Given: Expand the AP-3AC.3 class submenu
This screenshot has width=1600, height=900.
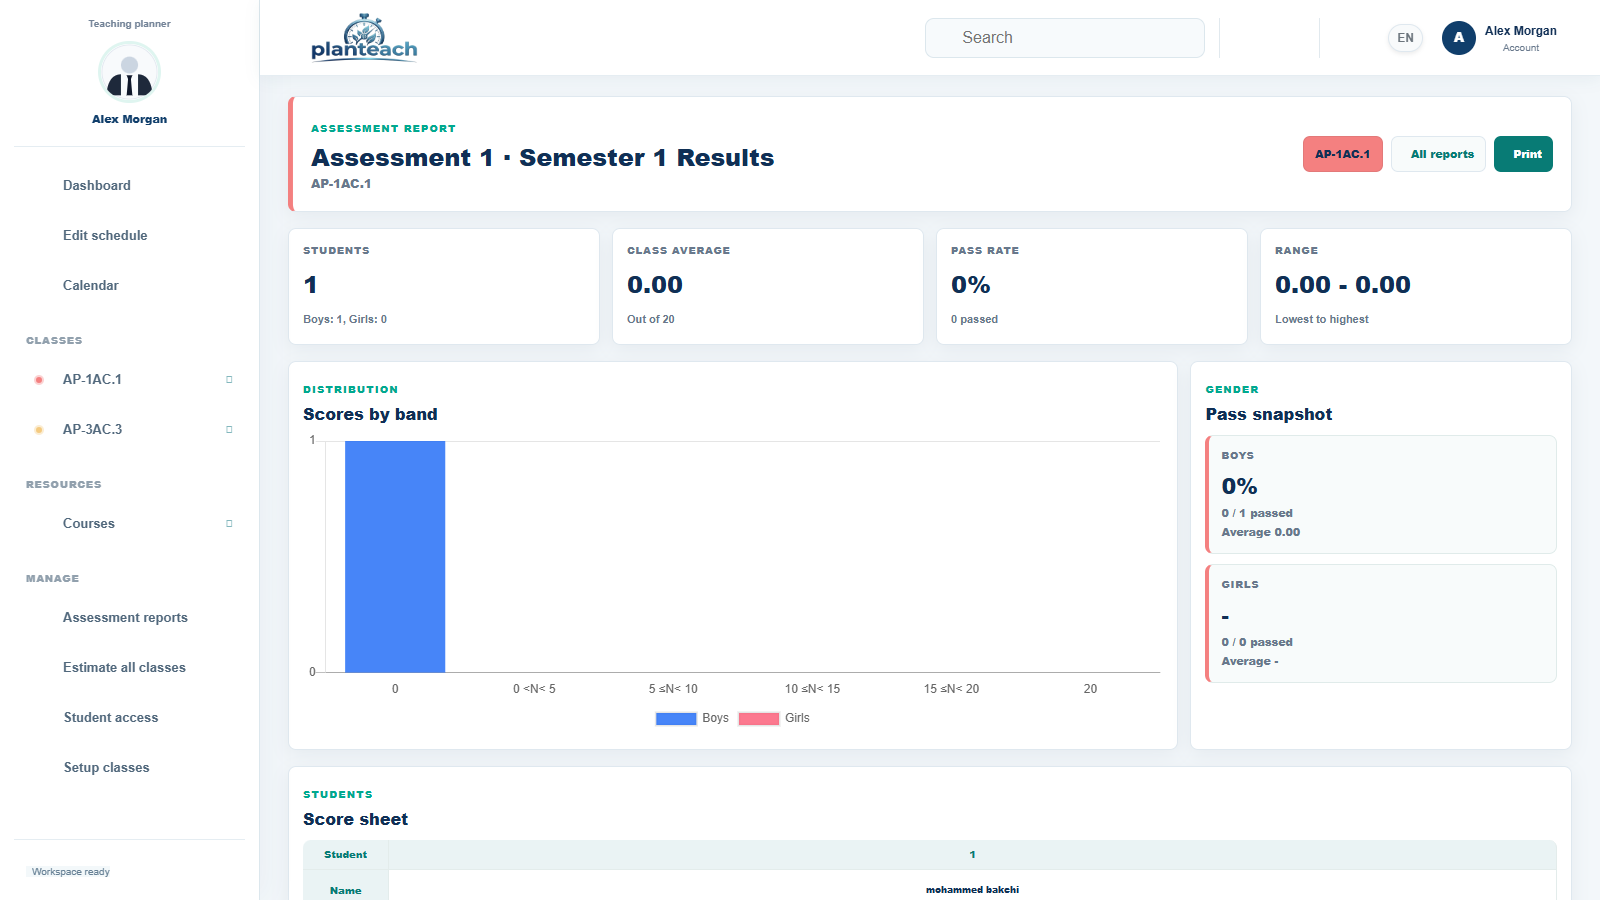Looking at the screenshot, I should point(229,430).
